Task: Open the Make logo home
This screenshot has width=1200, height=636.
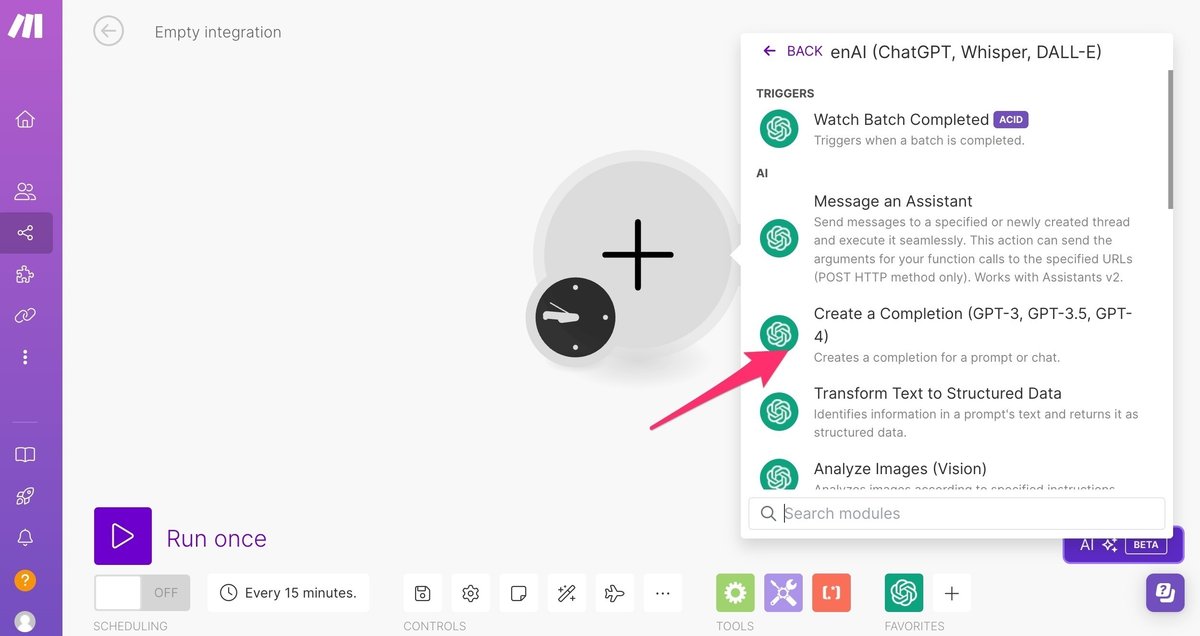Action: coord(26,26)
